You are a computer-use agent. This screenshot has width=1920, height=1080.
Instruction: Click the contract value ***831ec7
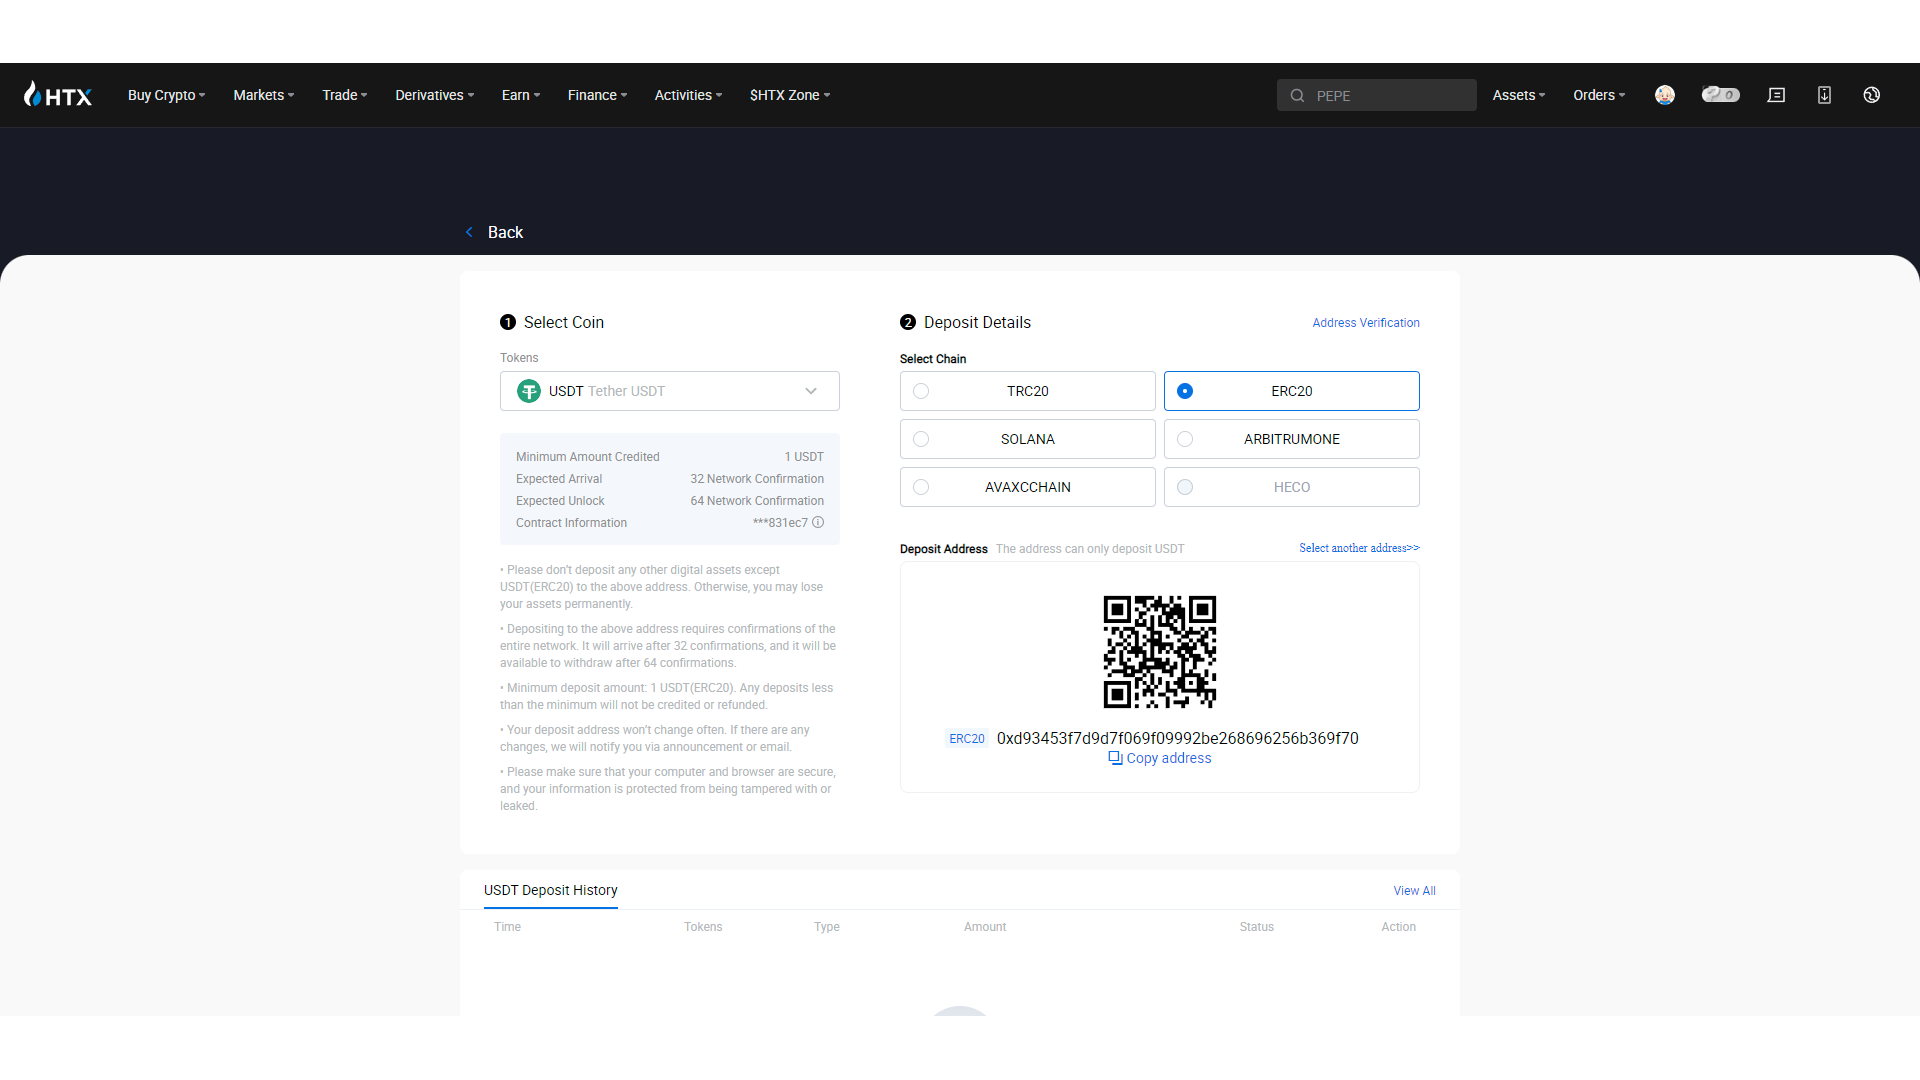click(780, 523)
